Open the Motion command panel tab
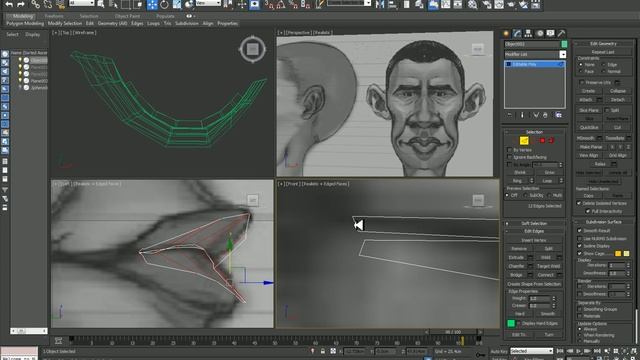640x360 pixels. pyautogui.click(x=540, y=33)
